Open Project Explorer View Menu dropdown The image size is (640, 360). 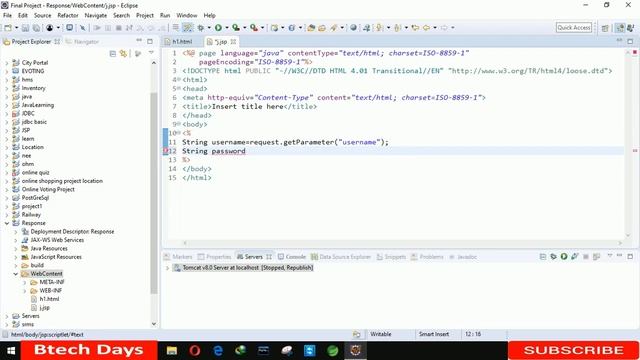pyautogui.click(x=151, y=53)
